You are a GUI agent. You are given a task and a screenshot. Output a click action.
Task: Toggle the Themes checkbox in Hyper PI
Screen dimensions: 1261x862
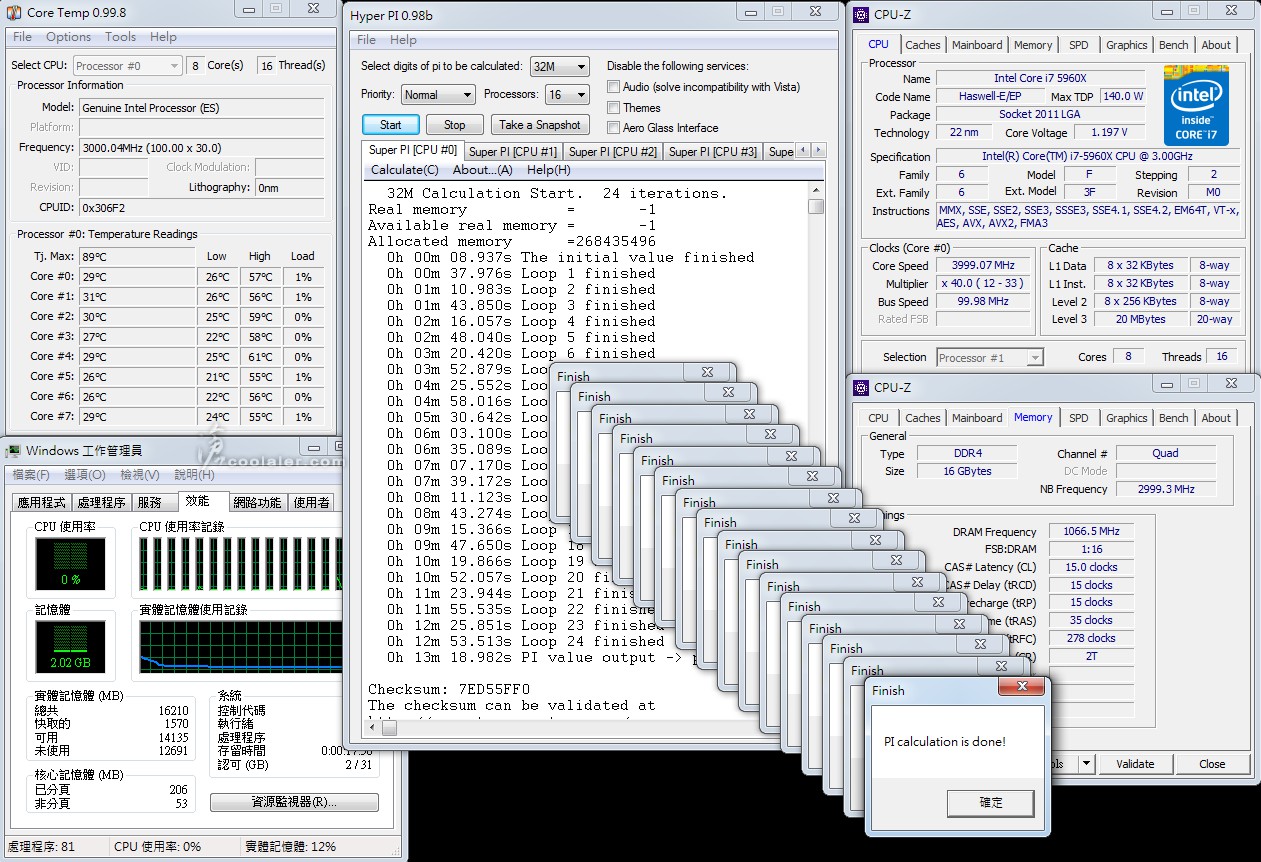(x=613, y=107)
